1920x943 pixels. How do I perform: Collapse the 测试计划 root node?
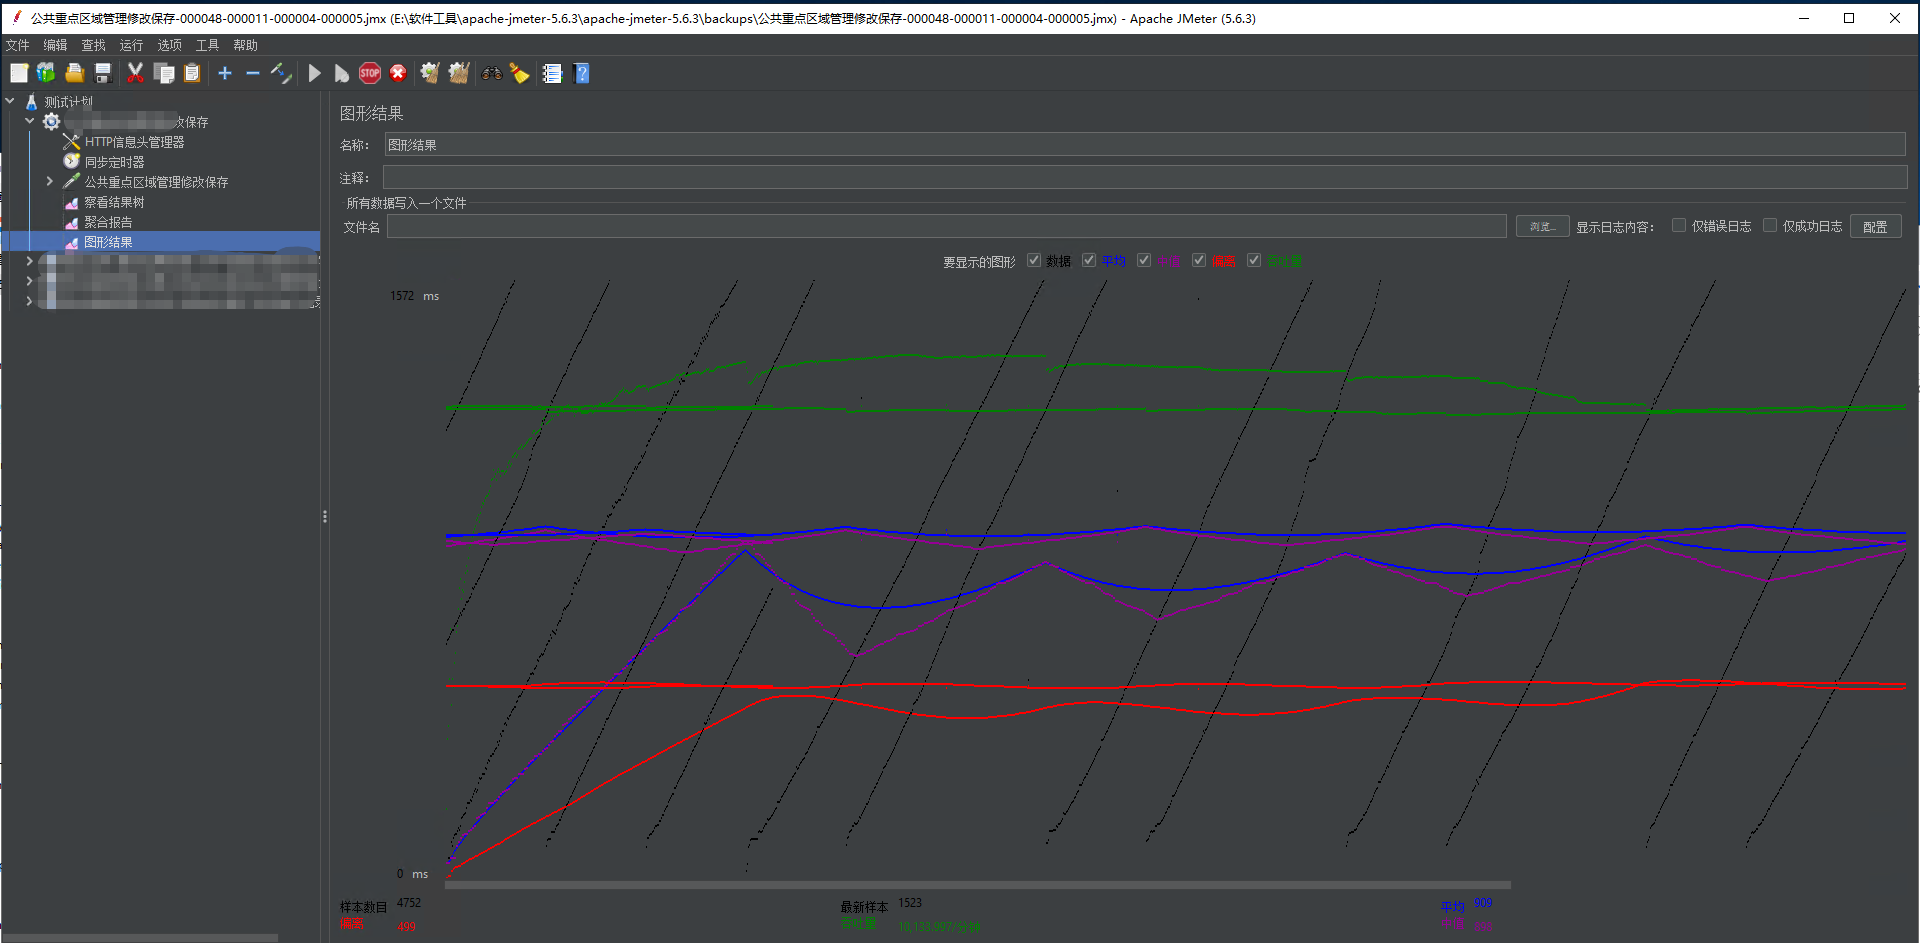point(10,101)
